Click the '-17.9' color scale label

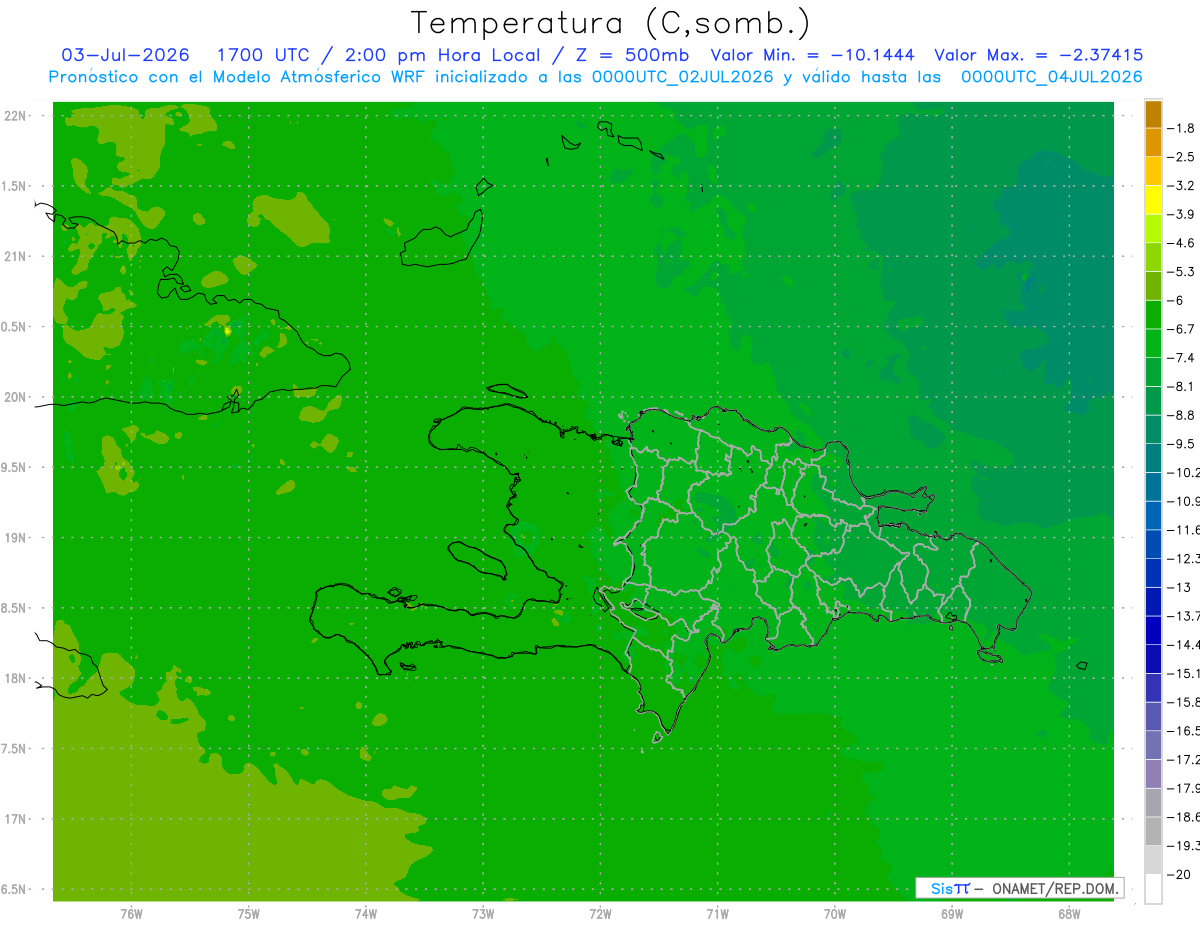1184,788
